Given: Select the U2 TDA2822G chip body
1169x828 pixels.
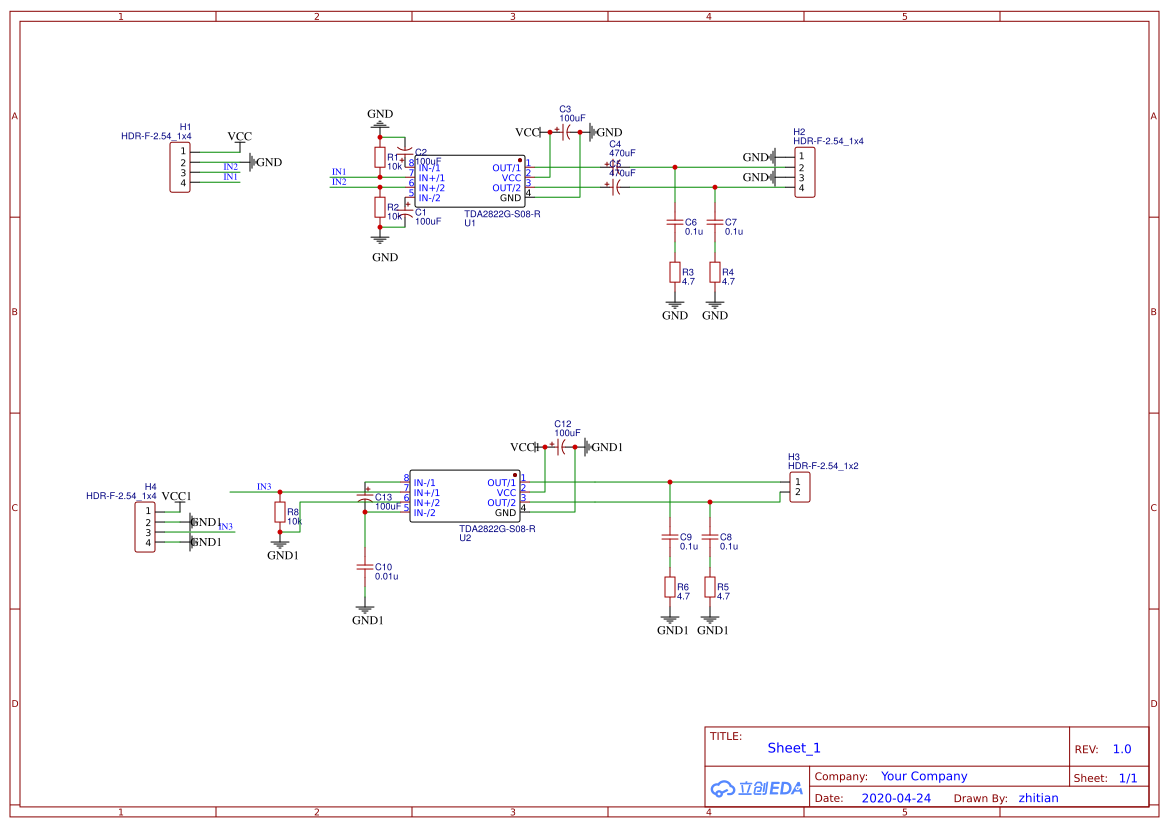Looking at the screenshot, I should [464, 496].
